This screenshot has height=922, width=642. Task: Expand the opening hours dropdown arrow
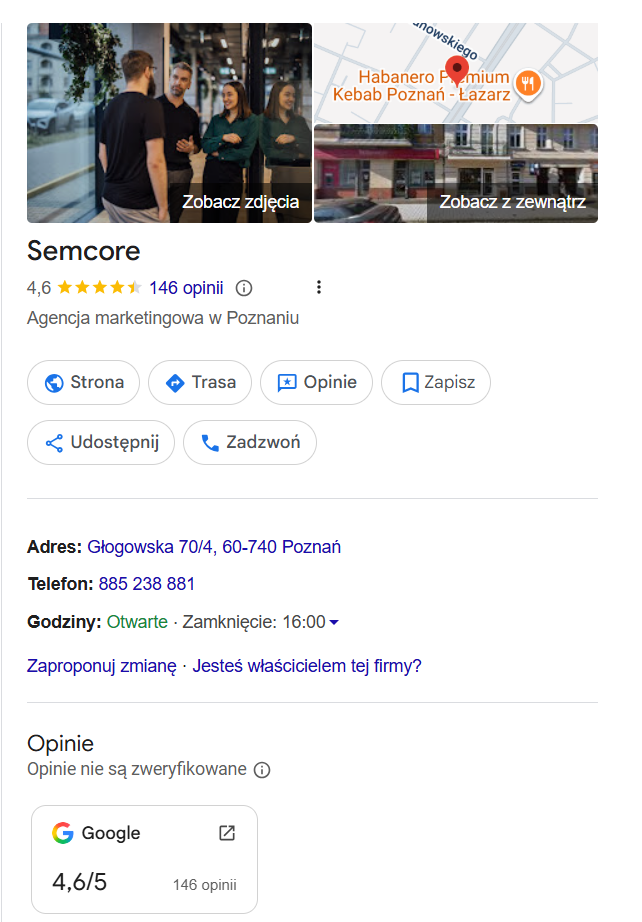pos(334,622)
